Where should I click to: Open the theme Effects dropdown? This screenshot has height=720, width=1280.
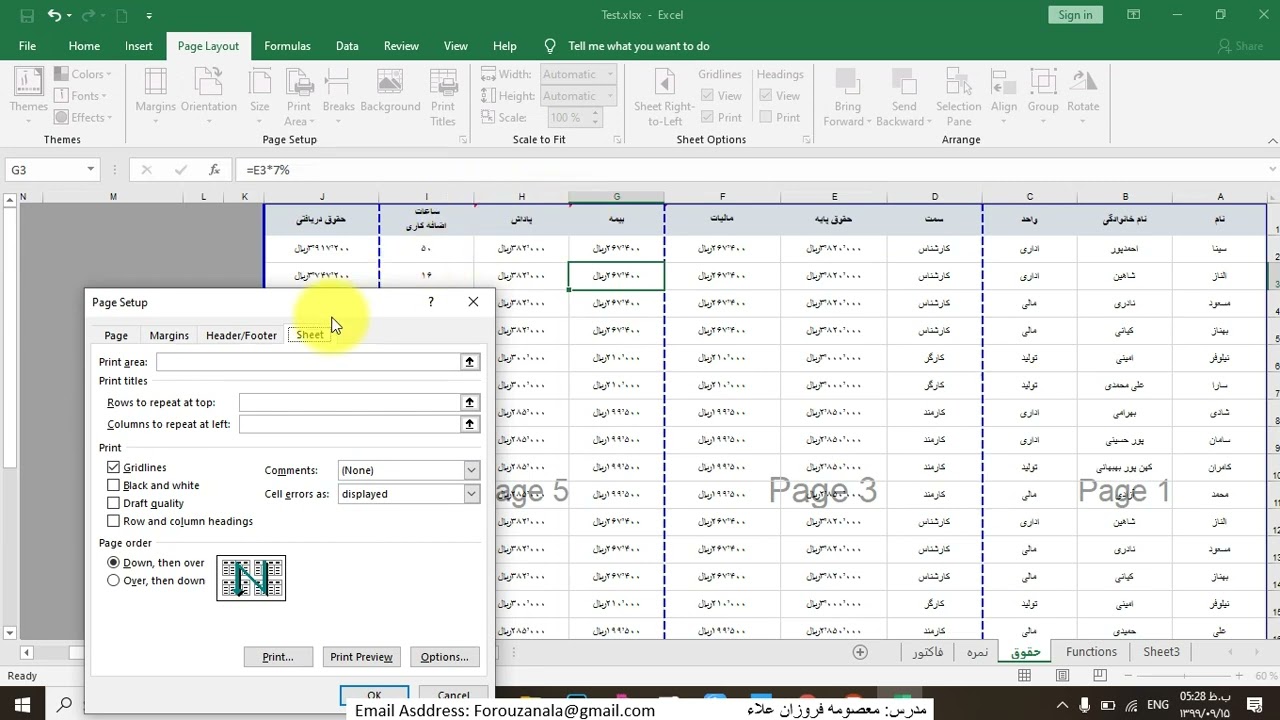coord(82,118)
